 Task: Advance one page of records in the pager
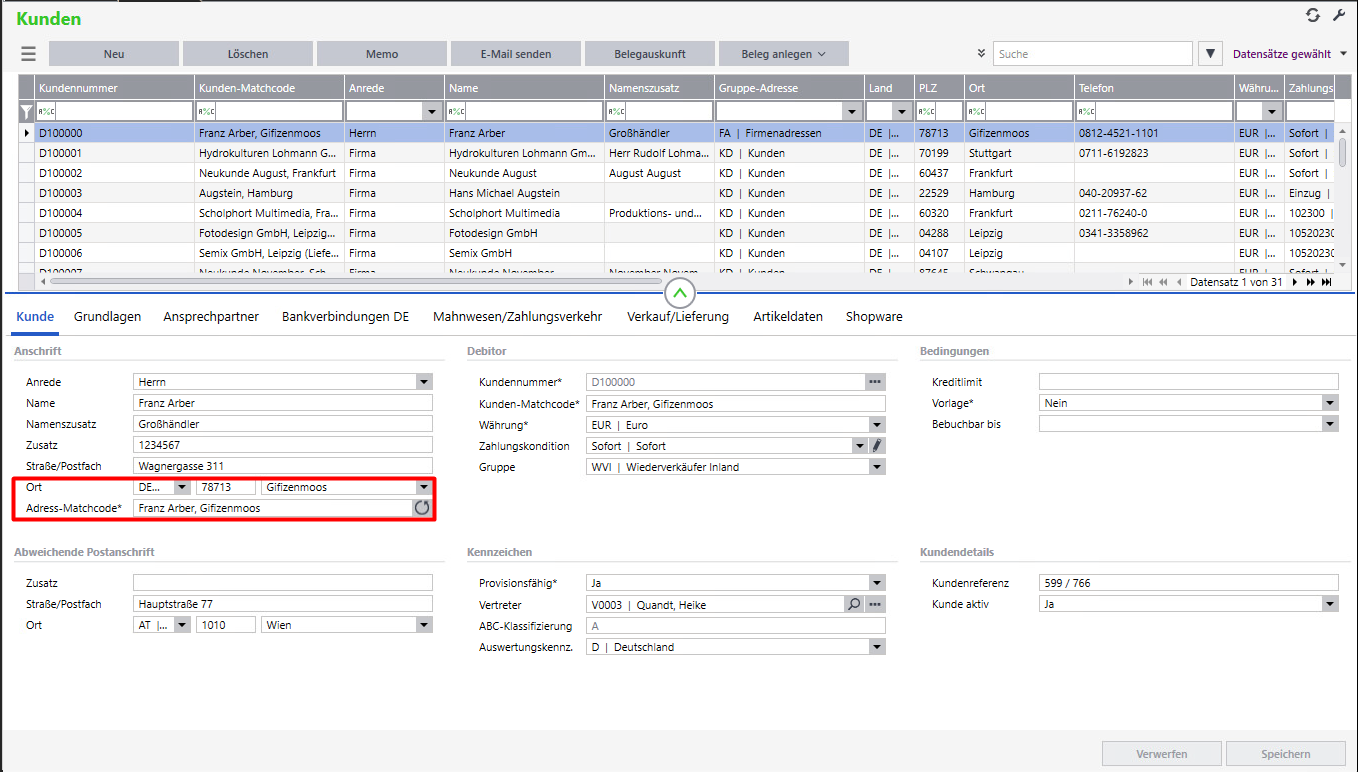coord(1310,282)
